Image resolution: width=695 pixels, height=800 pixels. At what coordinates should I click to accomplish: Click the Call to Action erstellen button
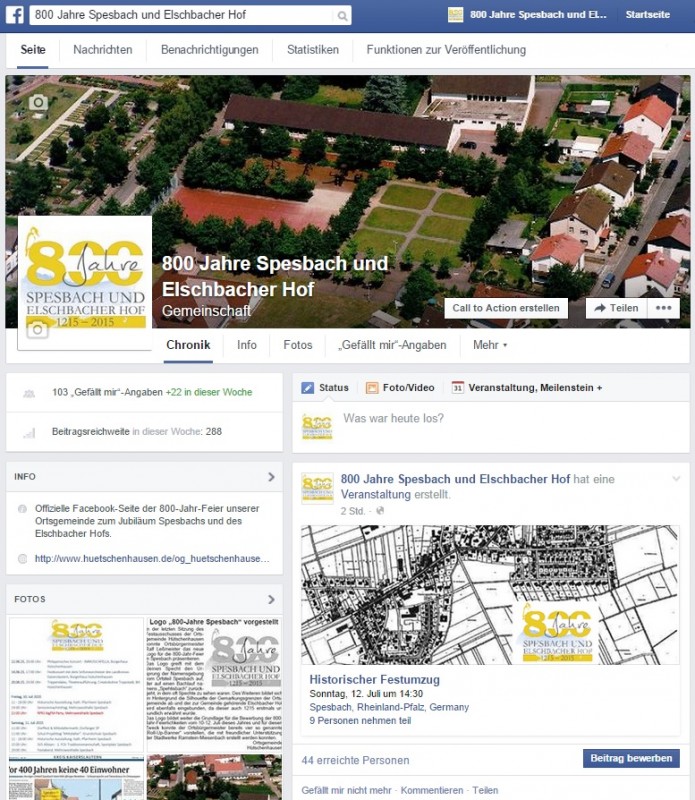506,308
